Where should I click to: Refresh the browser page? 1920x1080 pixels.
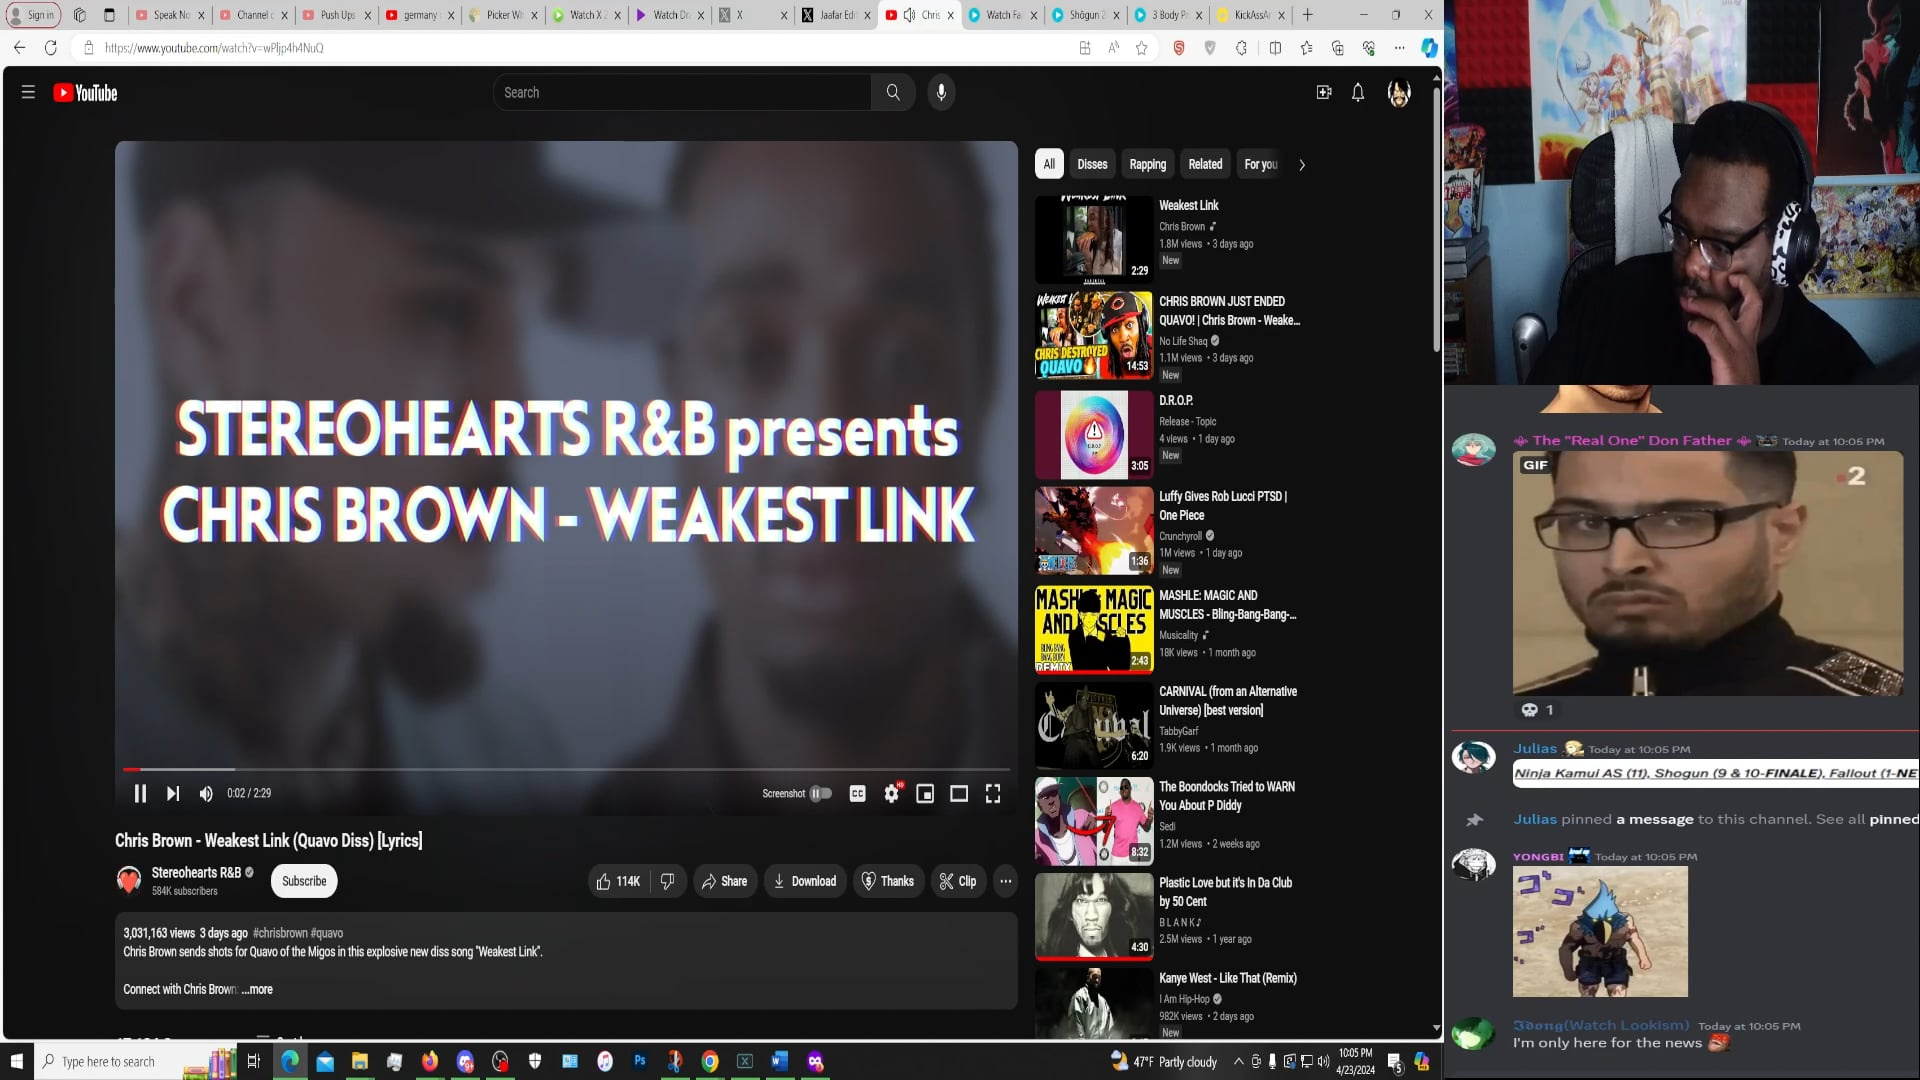[51, 48]
